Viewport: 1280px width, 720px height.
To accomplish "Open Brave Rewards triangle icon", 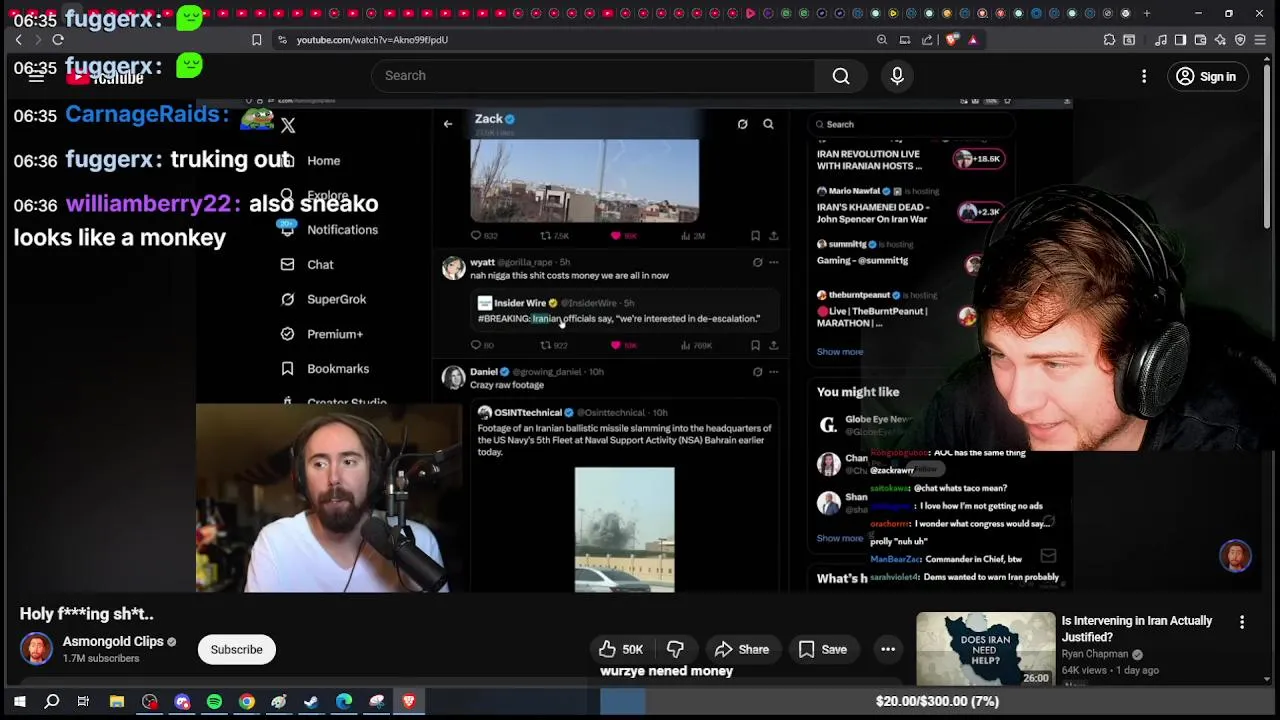I will coord(973,40).
